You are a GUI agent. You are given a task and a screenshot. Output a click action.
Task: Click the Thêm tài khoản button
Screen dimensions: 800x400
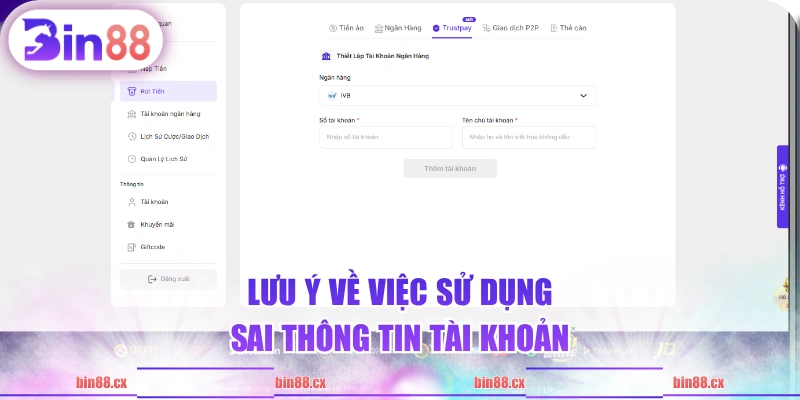(x=450, y=168)
